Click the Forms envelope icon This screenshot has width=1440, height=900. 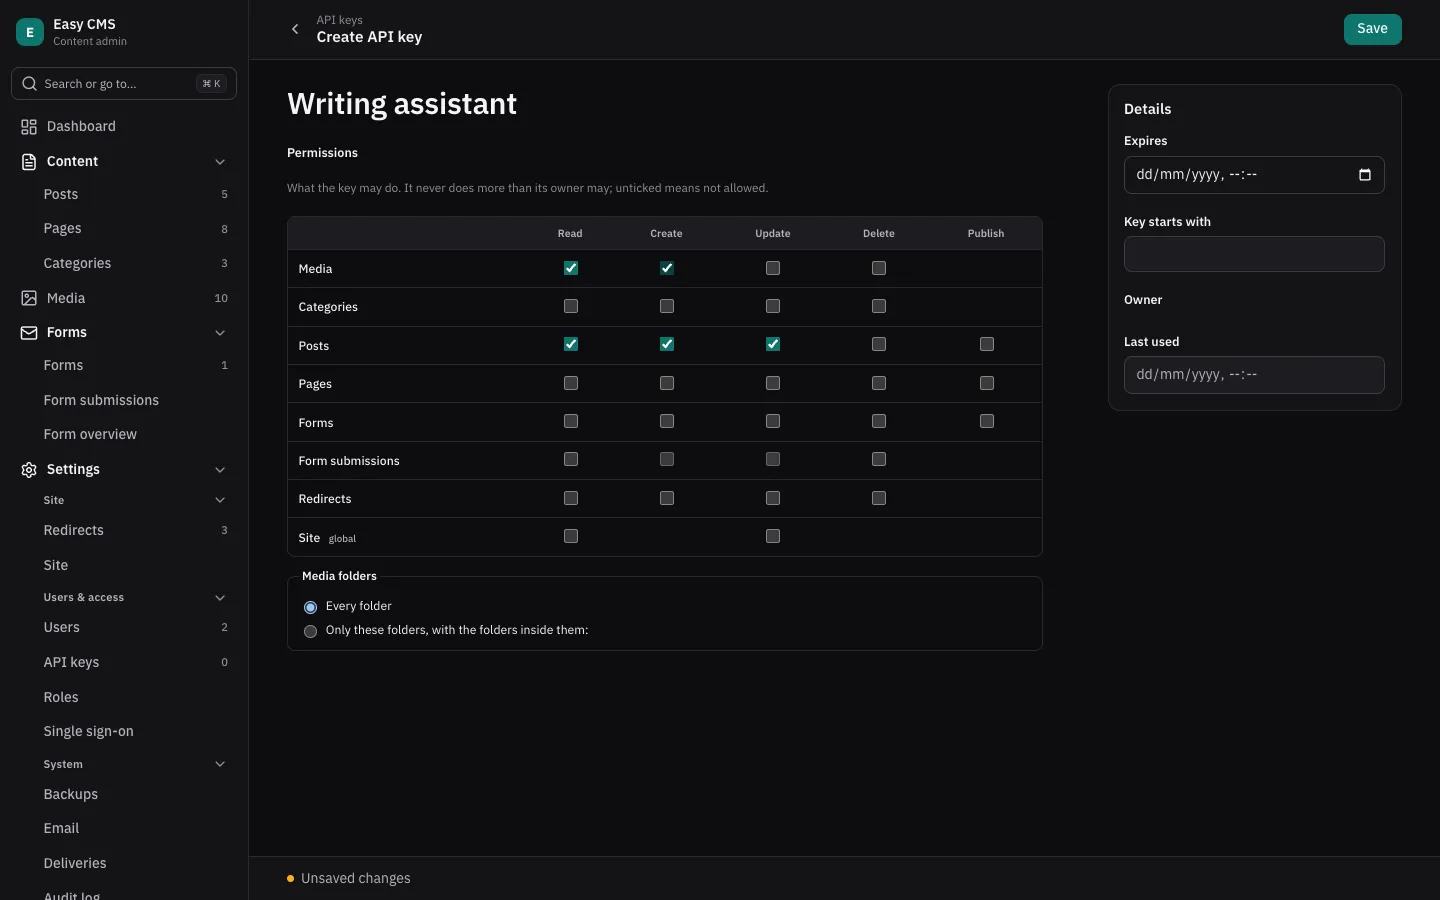[29, 333]
